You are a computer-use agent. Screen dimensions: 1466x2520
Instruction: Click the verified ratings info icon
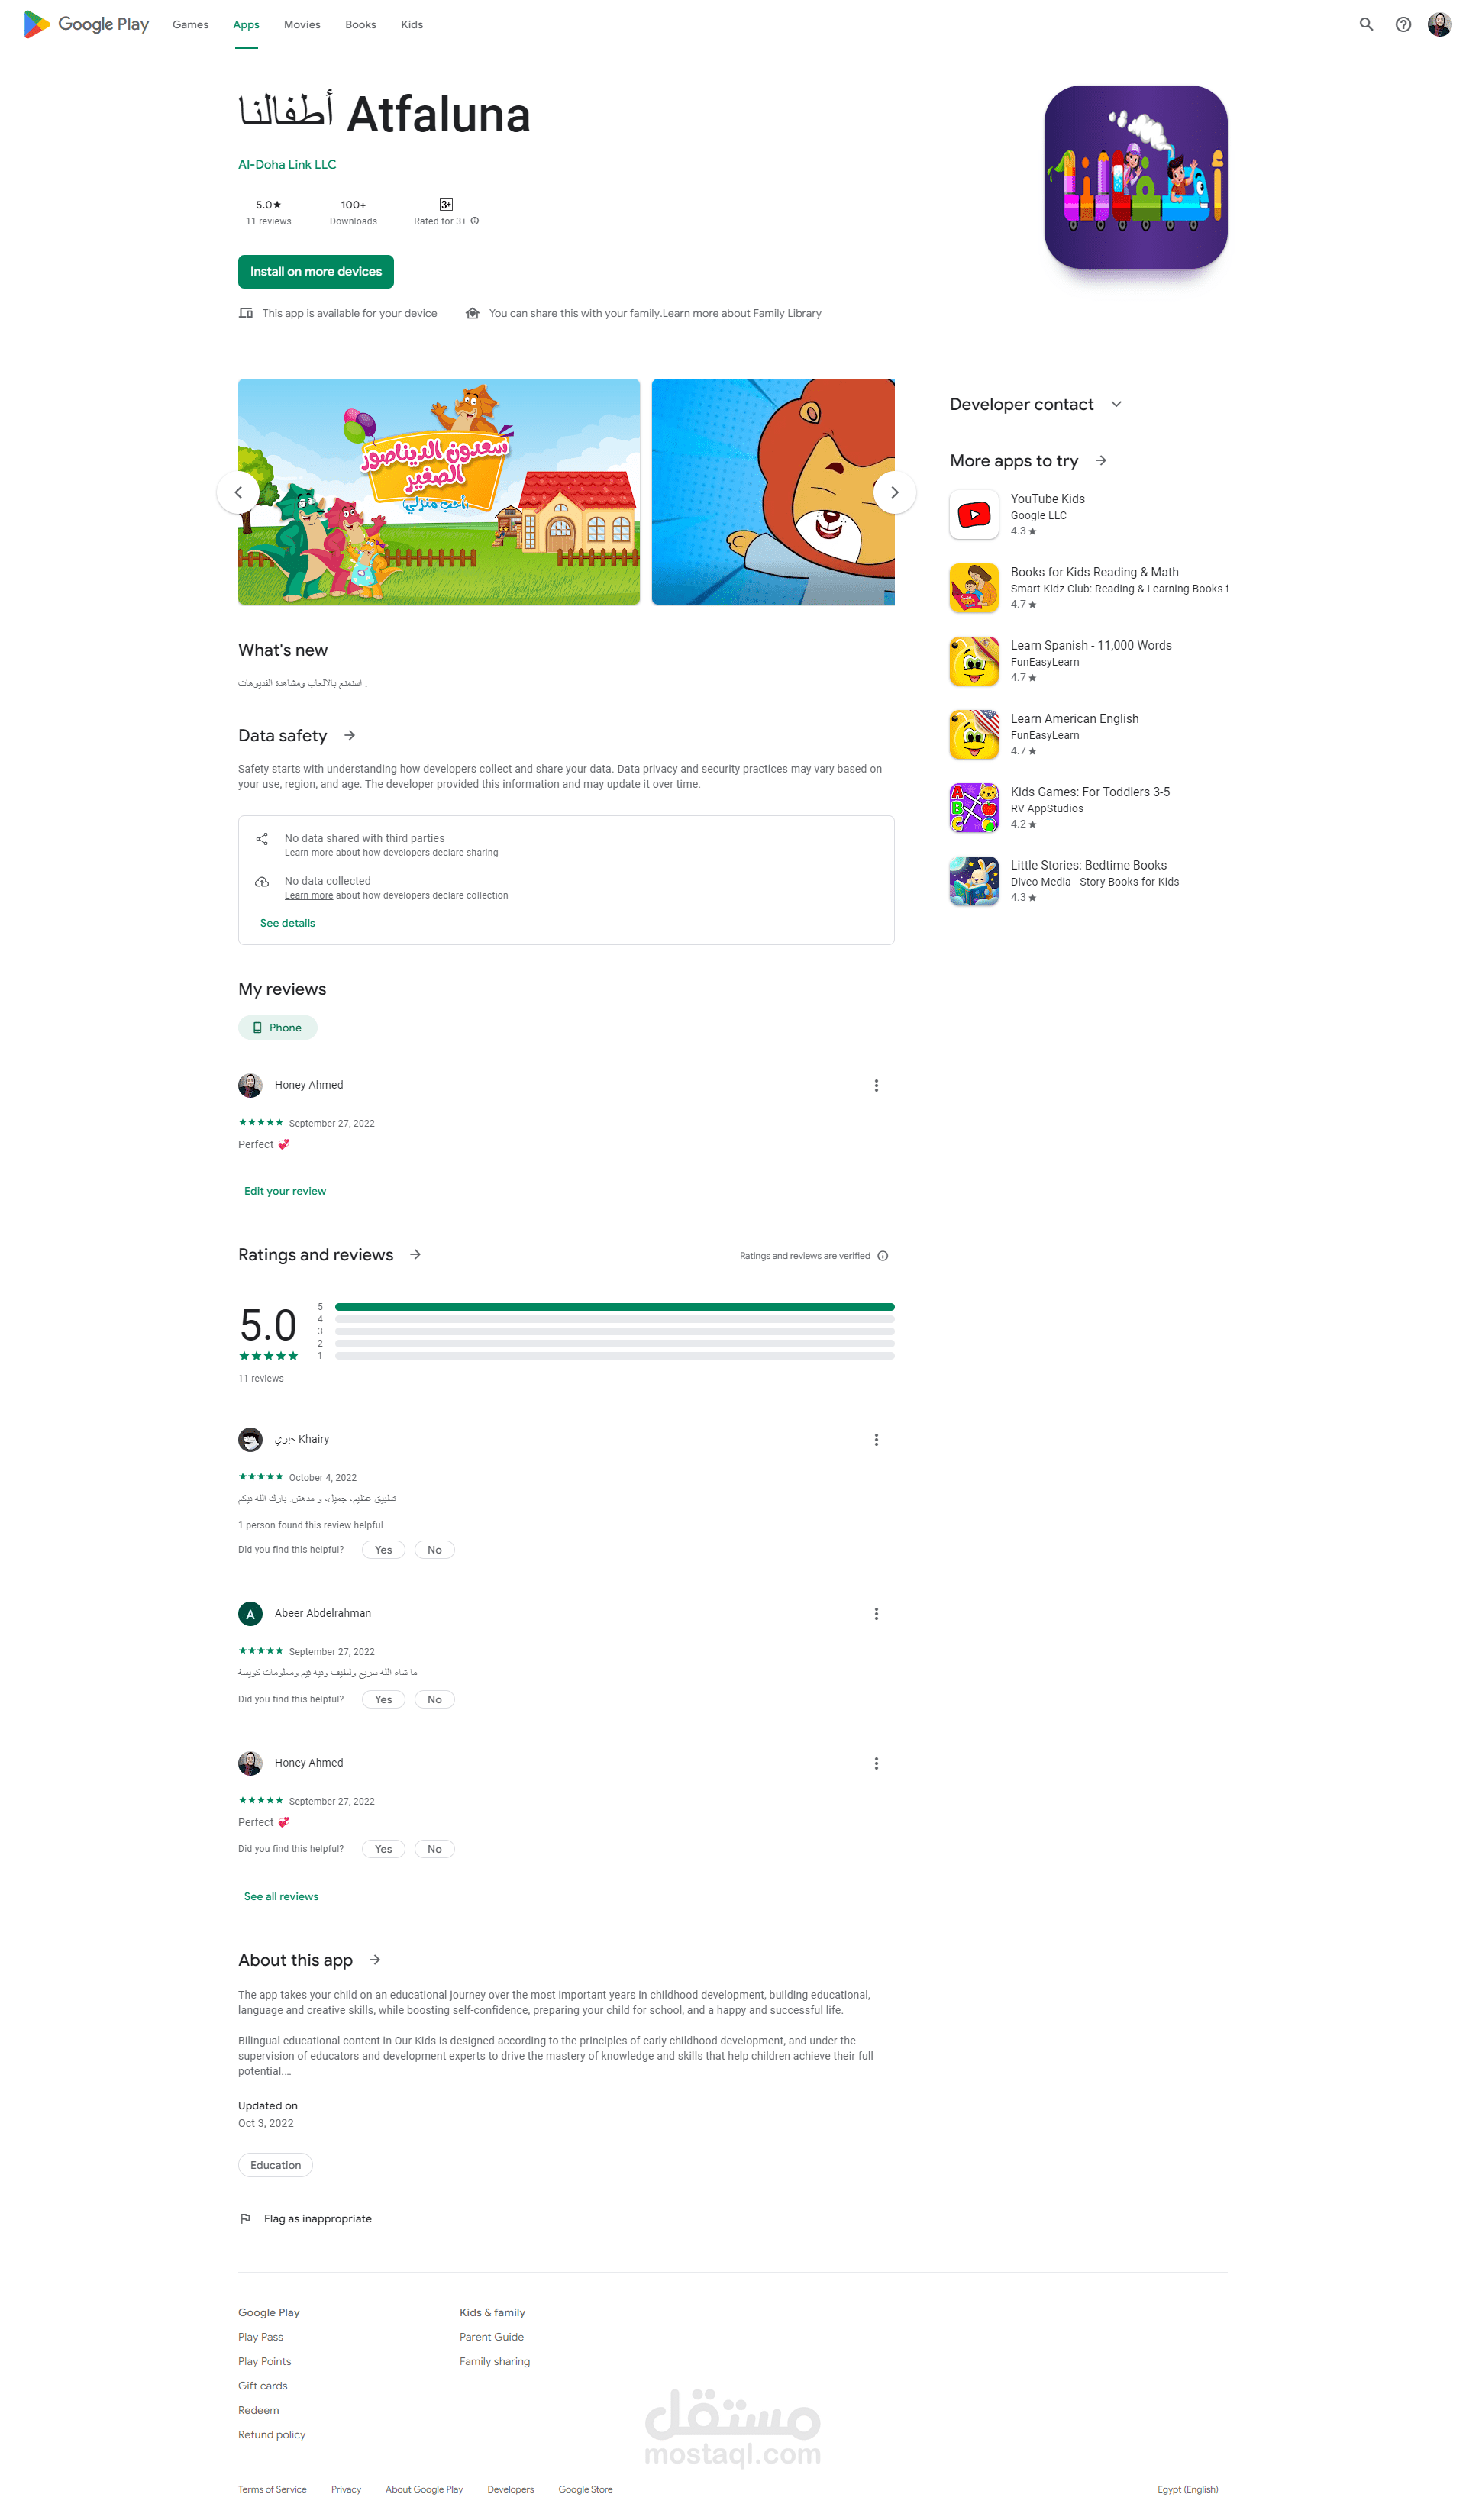point(883,1256)
